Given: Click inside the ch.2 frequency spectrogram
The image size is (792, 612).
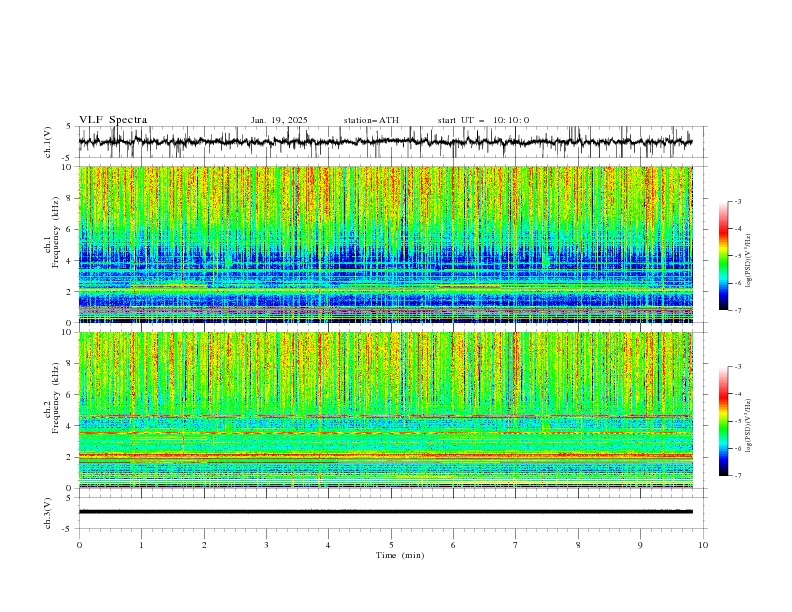Looking at the screenshot, I should (385, 410).
